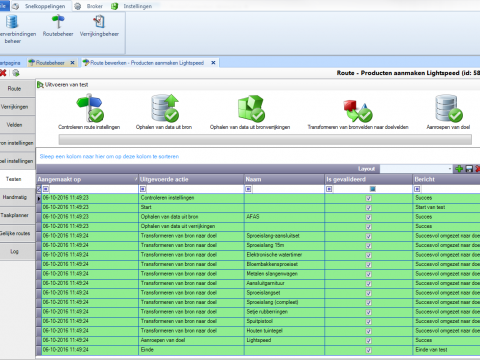The width and height of the screenshot is (480, 360).
Task: Click the Naam column header
Action: 285,179
